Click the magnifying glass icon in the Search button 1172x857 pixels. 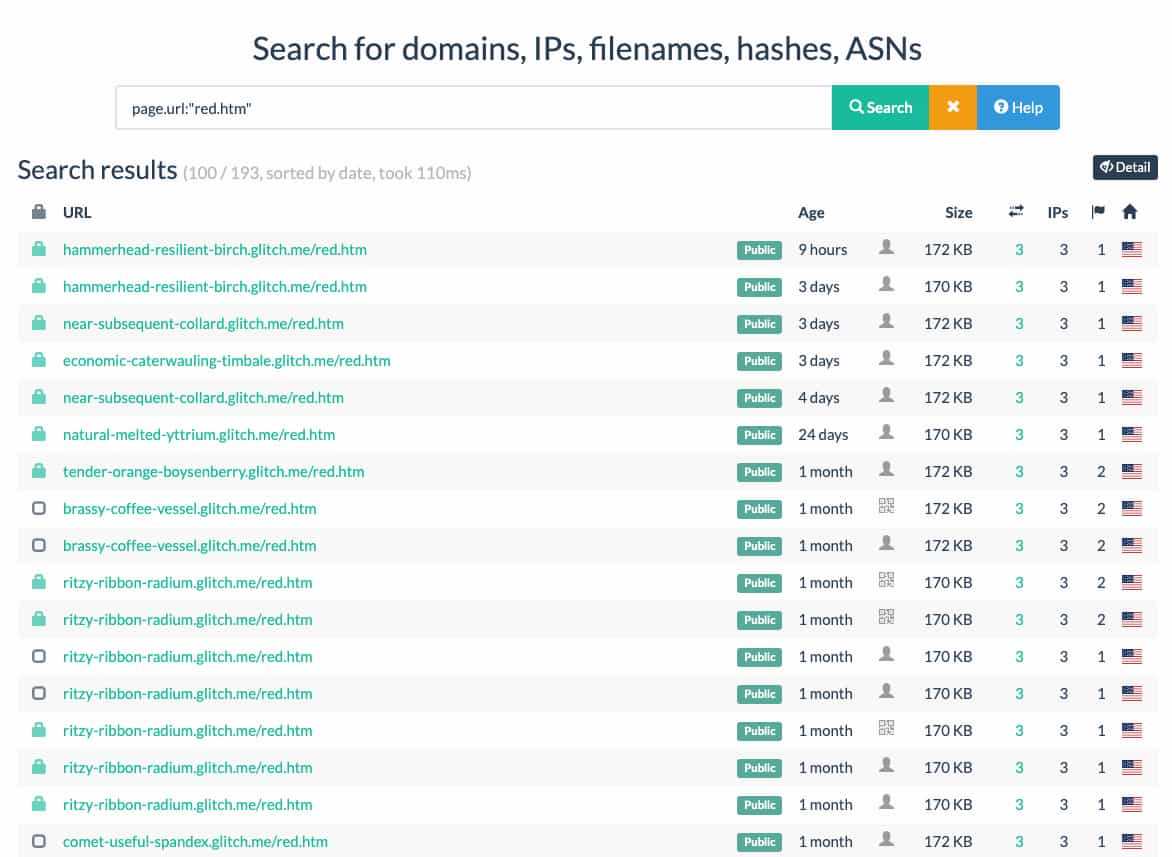855,106
